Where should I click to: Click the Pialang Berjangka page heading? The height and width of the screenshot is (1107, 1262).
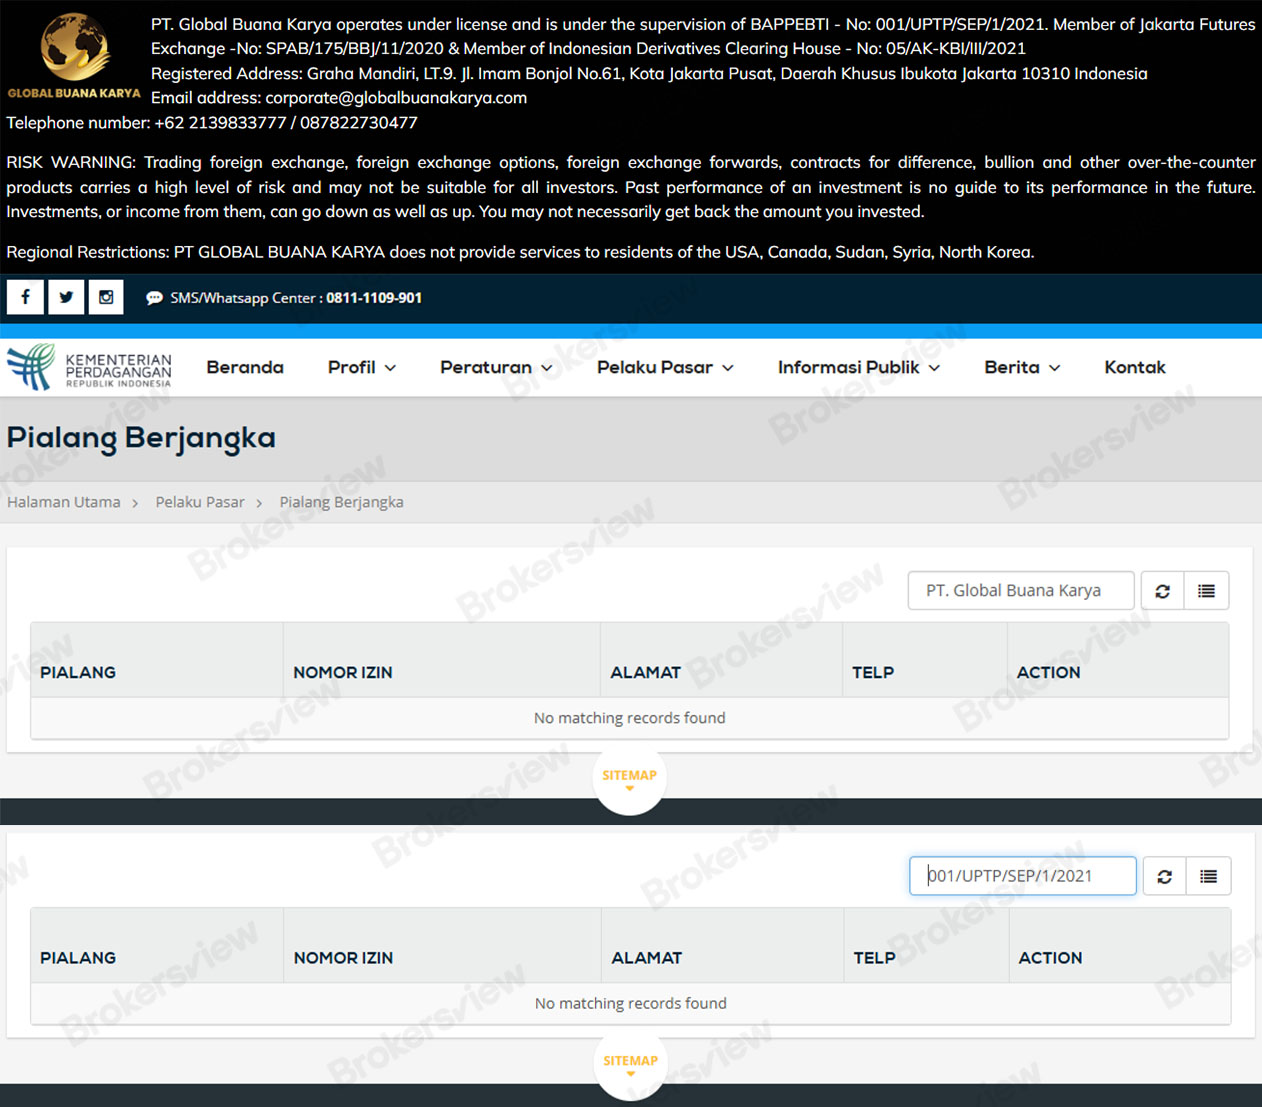tap(141, 438)
